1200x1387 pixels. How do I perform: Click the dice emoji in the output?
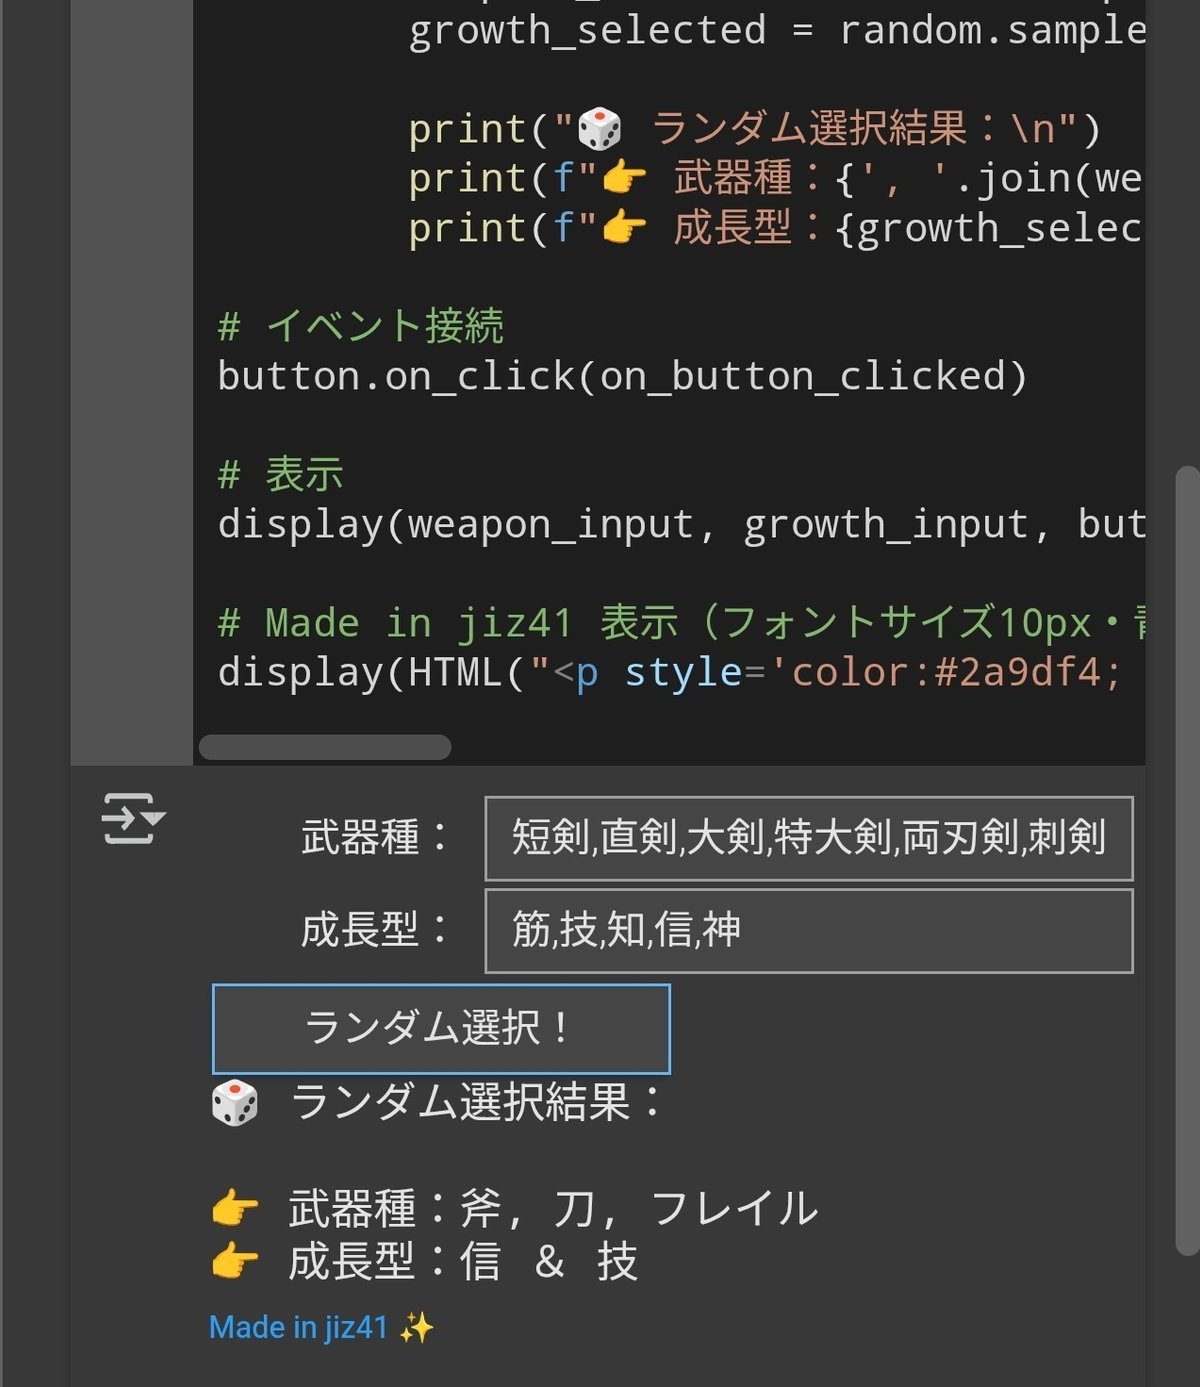click(235, 1104)
